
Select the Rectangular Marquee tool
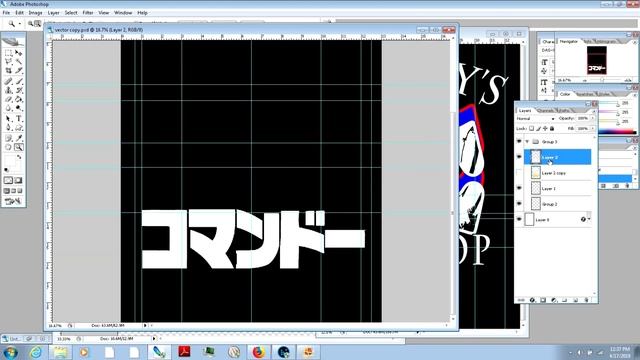pyautogui.click(x=8, y=53)
